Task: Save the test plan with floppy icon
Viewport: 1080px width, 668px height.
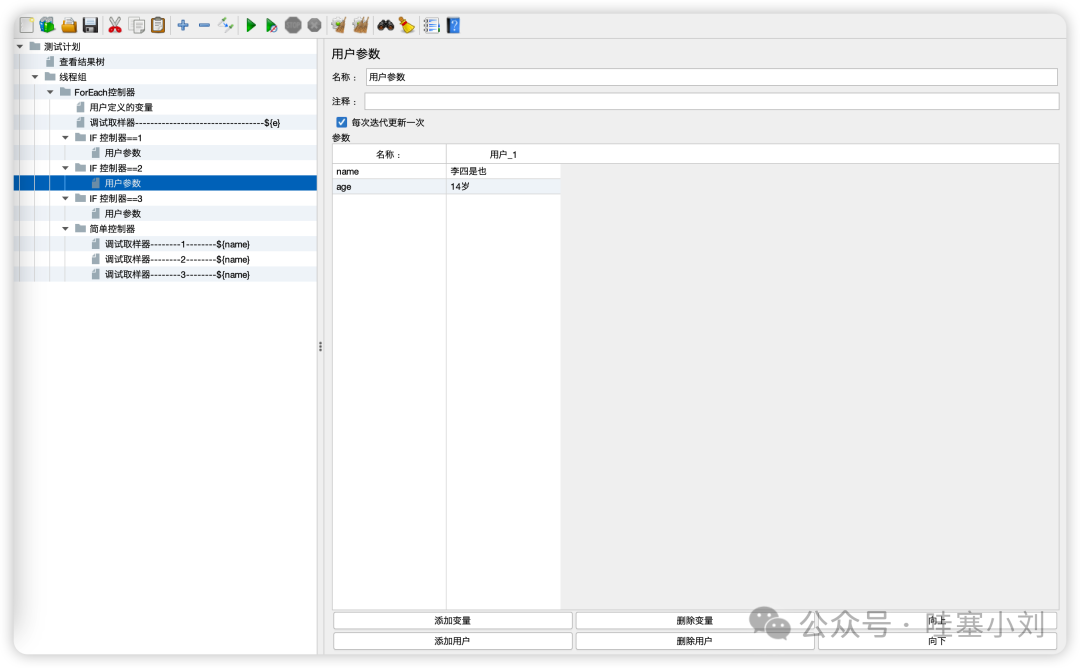Action: [90, 25]
